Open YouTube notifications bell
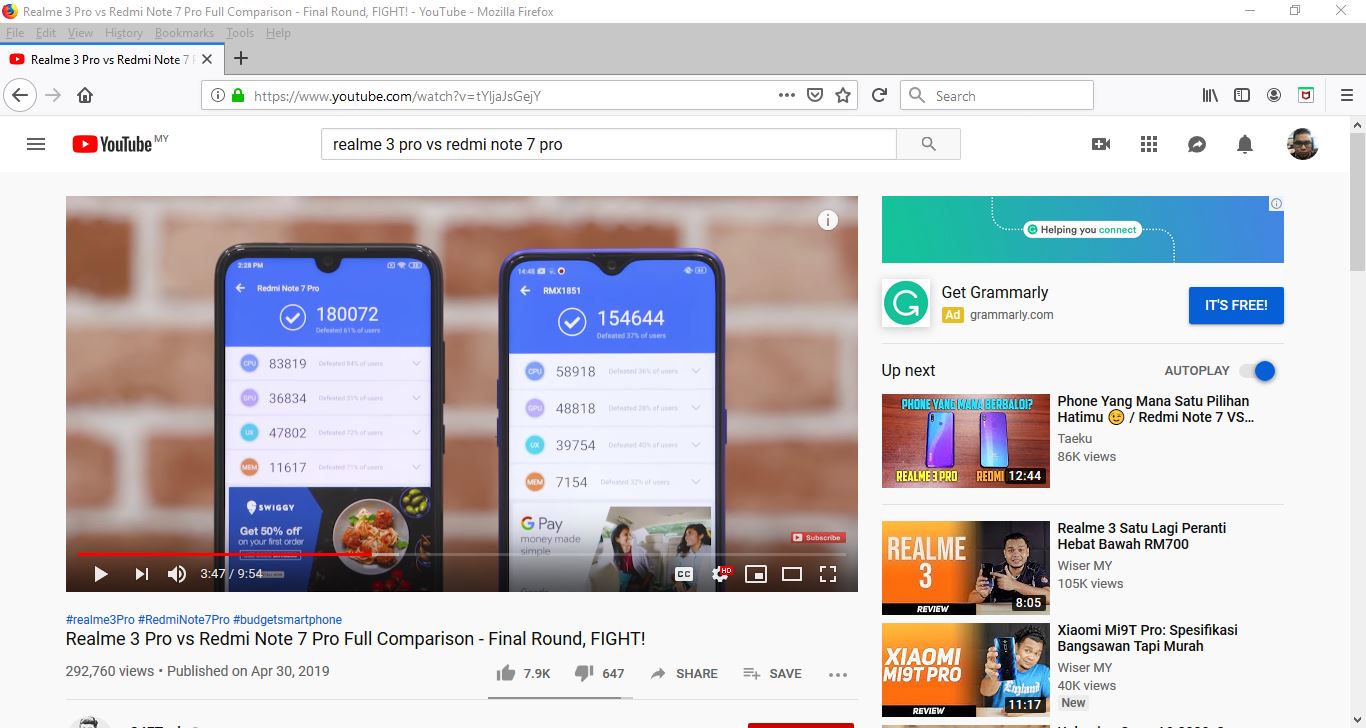 click(x=1245, y=144)
